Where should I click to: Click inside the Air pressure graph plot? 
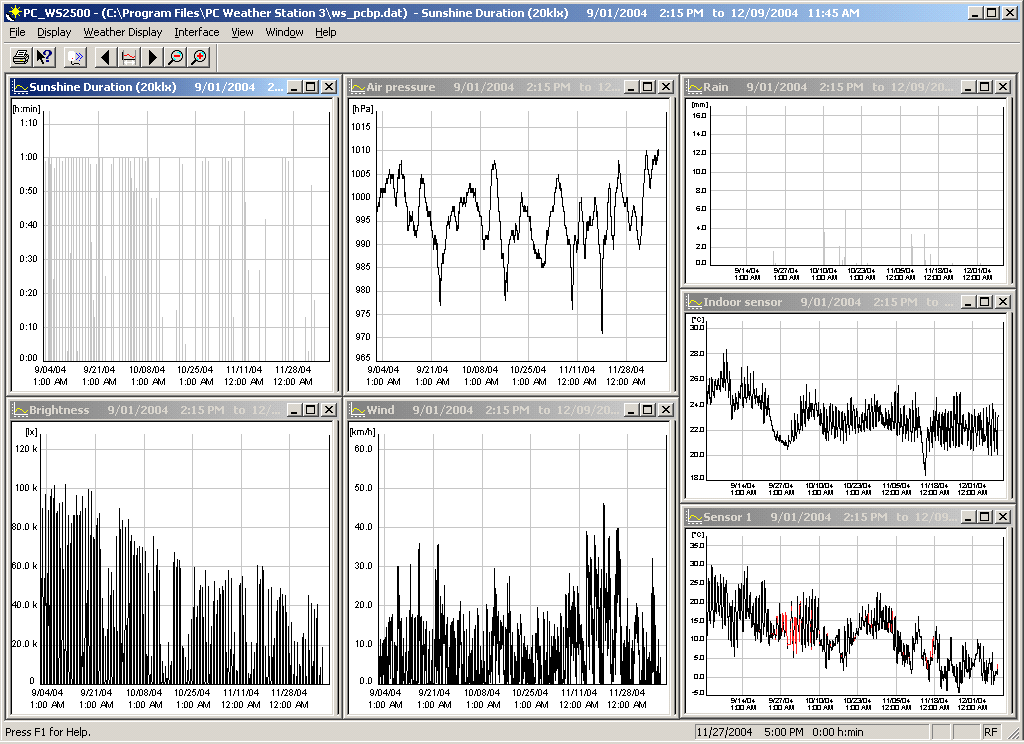(x=521, y=235)
